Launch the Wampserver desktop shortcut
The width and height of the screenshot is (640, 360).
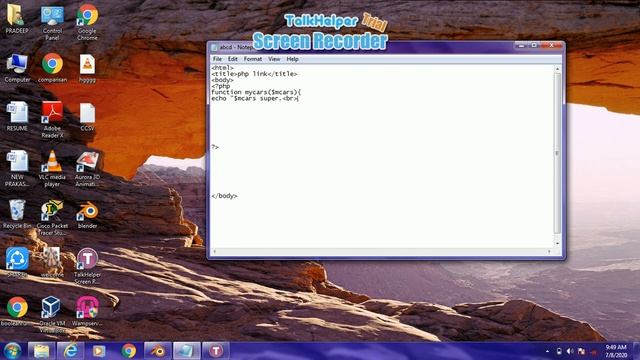(x=87, y=311)
